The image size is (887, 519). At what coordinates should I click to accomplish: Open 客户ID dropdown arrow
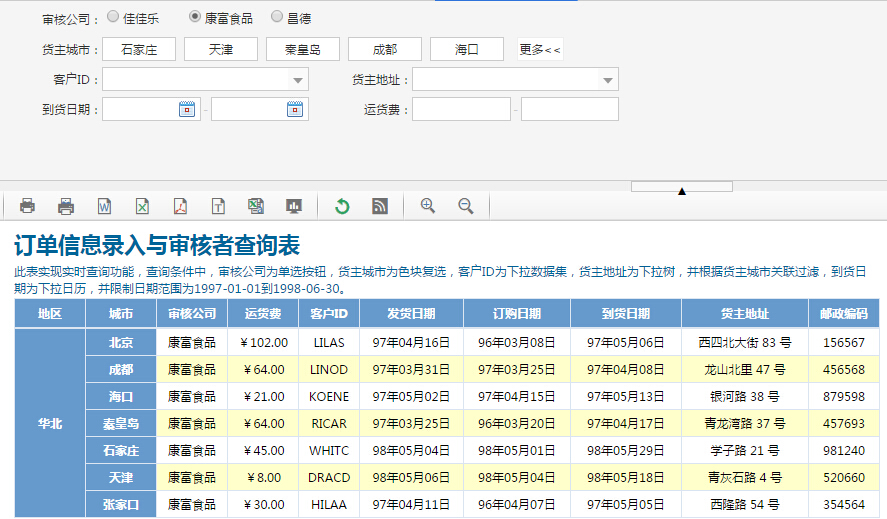click(x=298, y=80)
